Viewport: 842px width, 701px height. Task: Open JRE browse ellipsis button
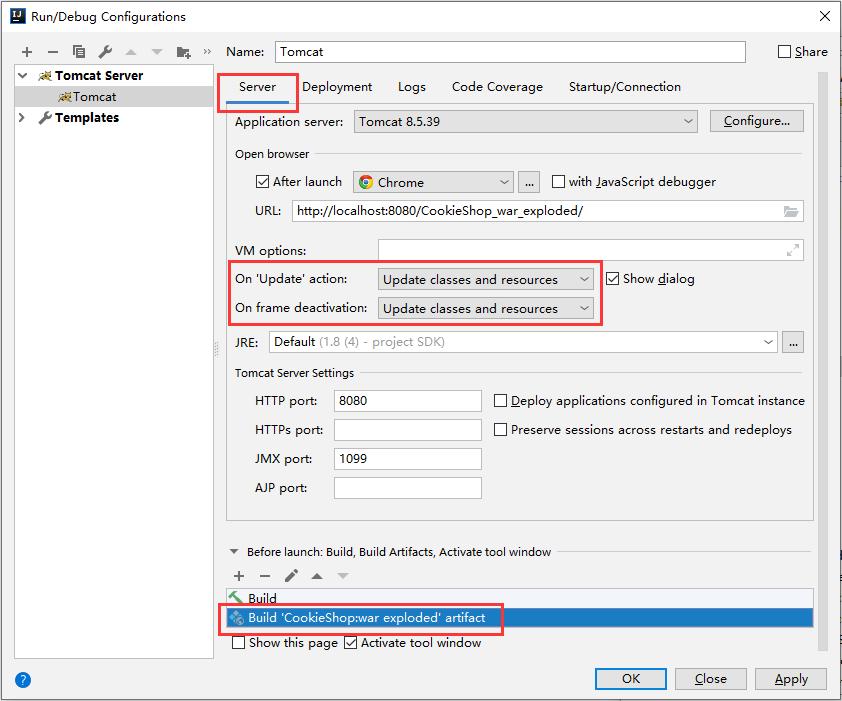(x=793, y=342)
